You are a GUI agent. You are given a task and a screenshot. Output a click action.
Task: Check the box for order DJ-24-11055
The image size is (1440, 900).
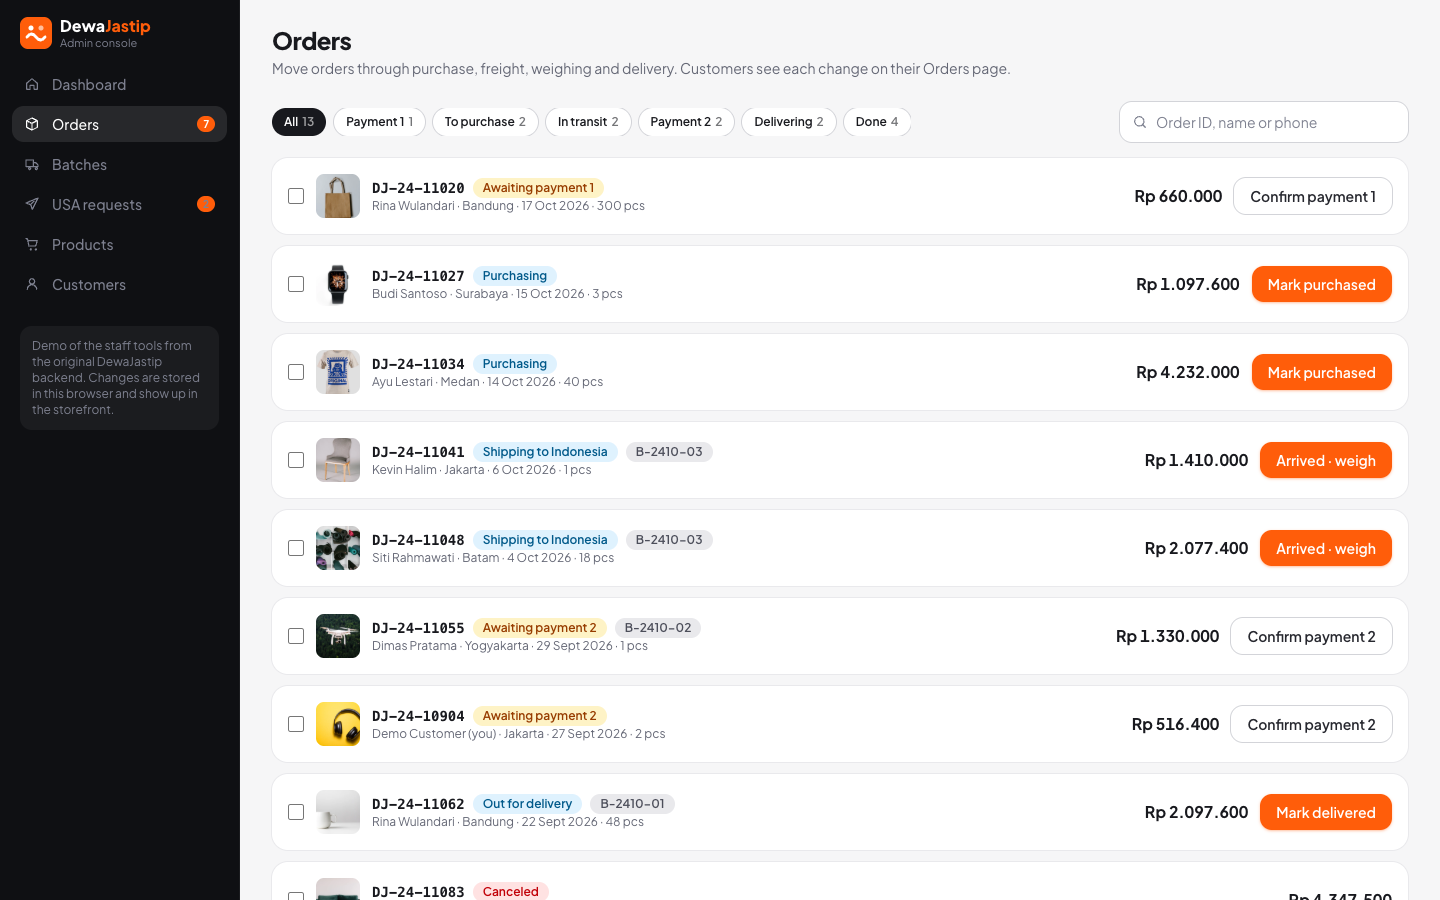[x=296, y=636]
